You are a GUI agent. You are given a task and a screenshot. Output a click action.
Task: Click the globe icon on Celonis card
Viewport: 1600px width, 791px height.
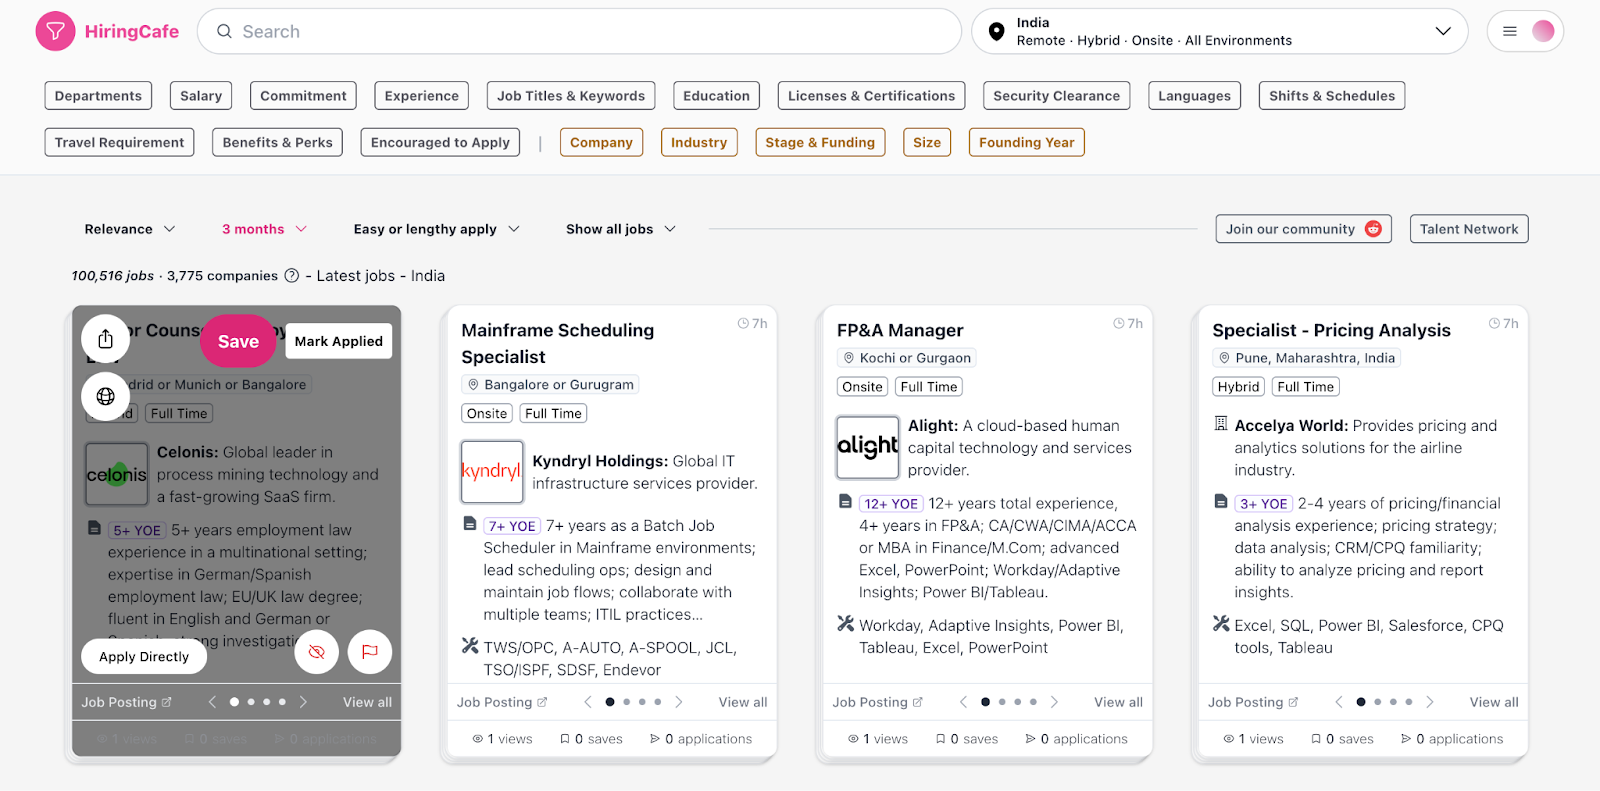pos(105,396)
